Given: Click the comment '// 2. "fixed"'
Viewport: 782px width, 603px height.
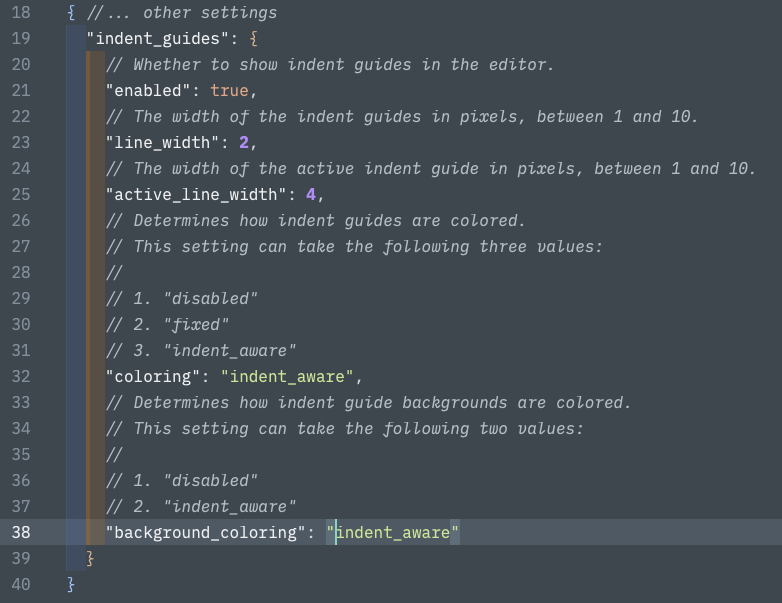Looking at the screenshot, I should 168,325.
